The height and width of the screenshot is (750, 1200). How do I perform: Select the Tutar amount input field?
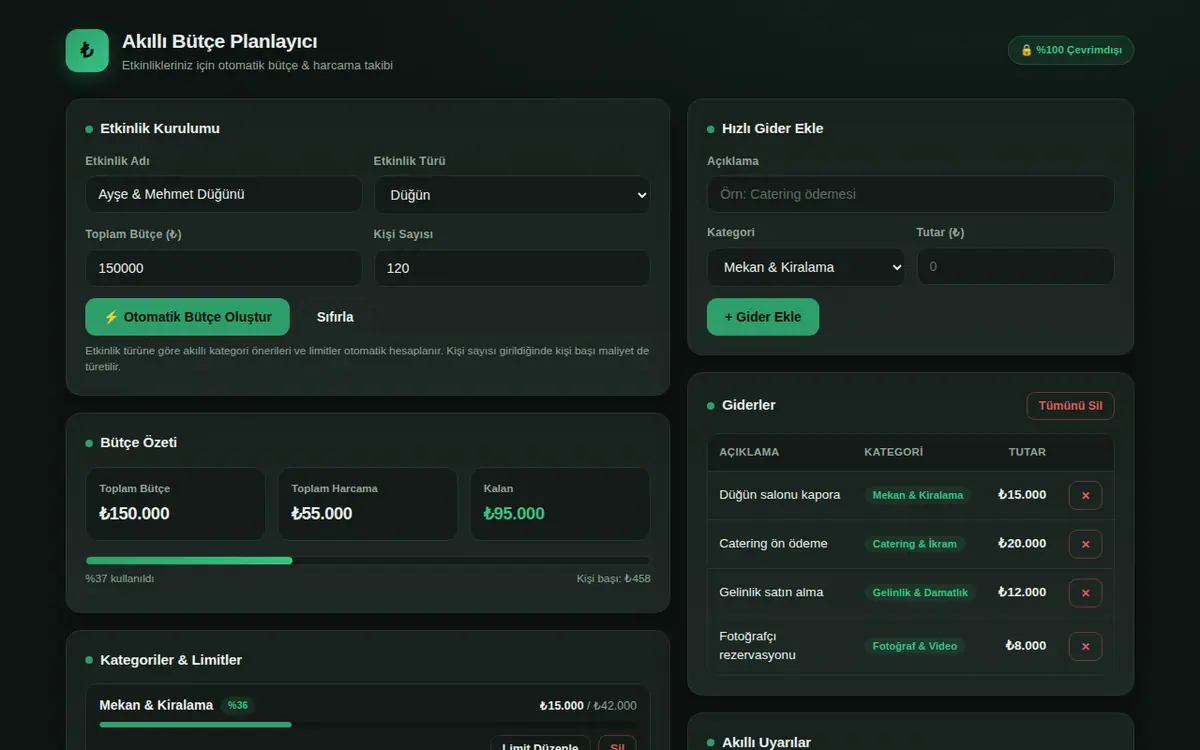pyautogui.click(x=1015, y=266)
